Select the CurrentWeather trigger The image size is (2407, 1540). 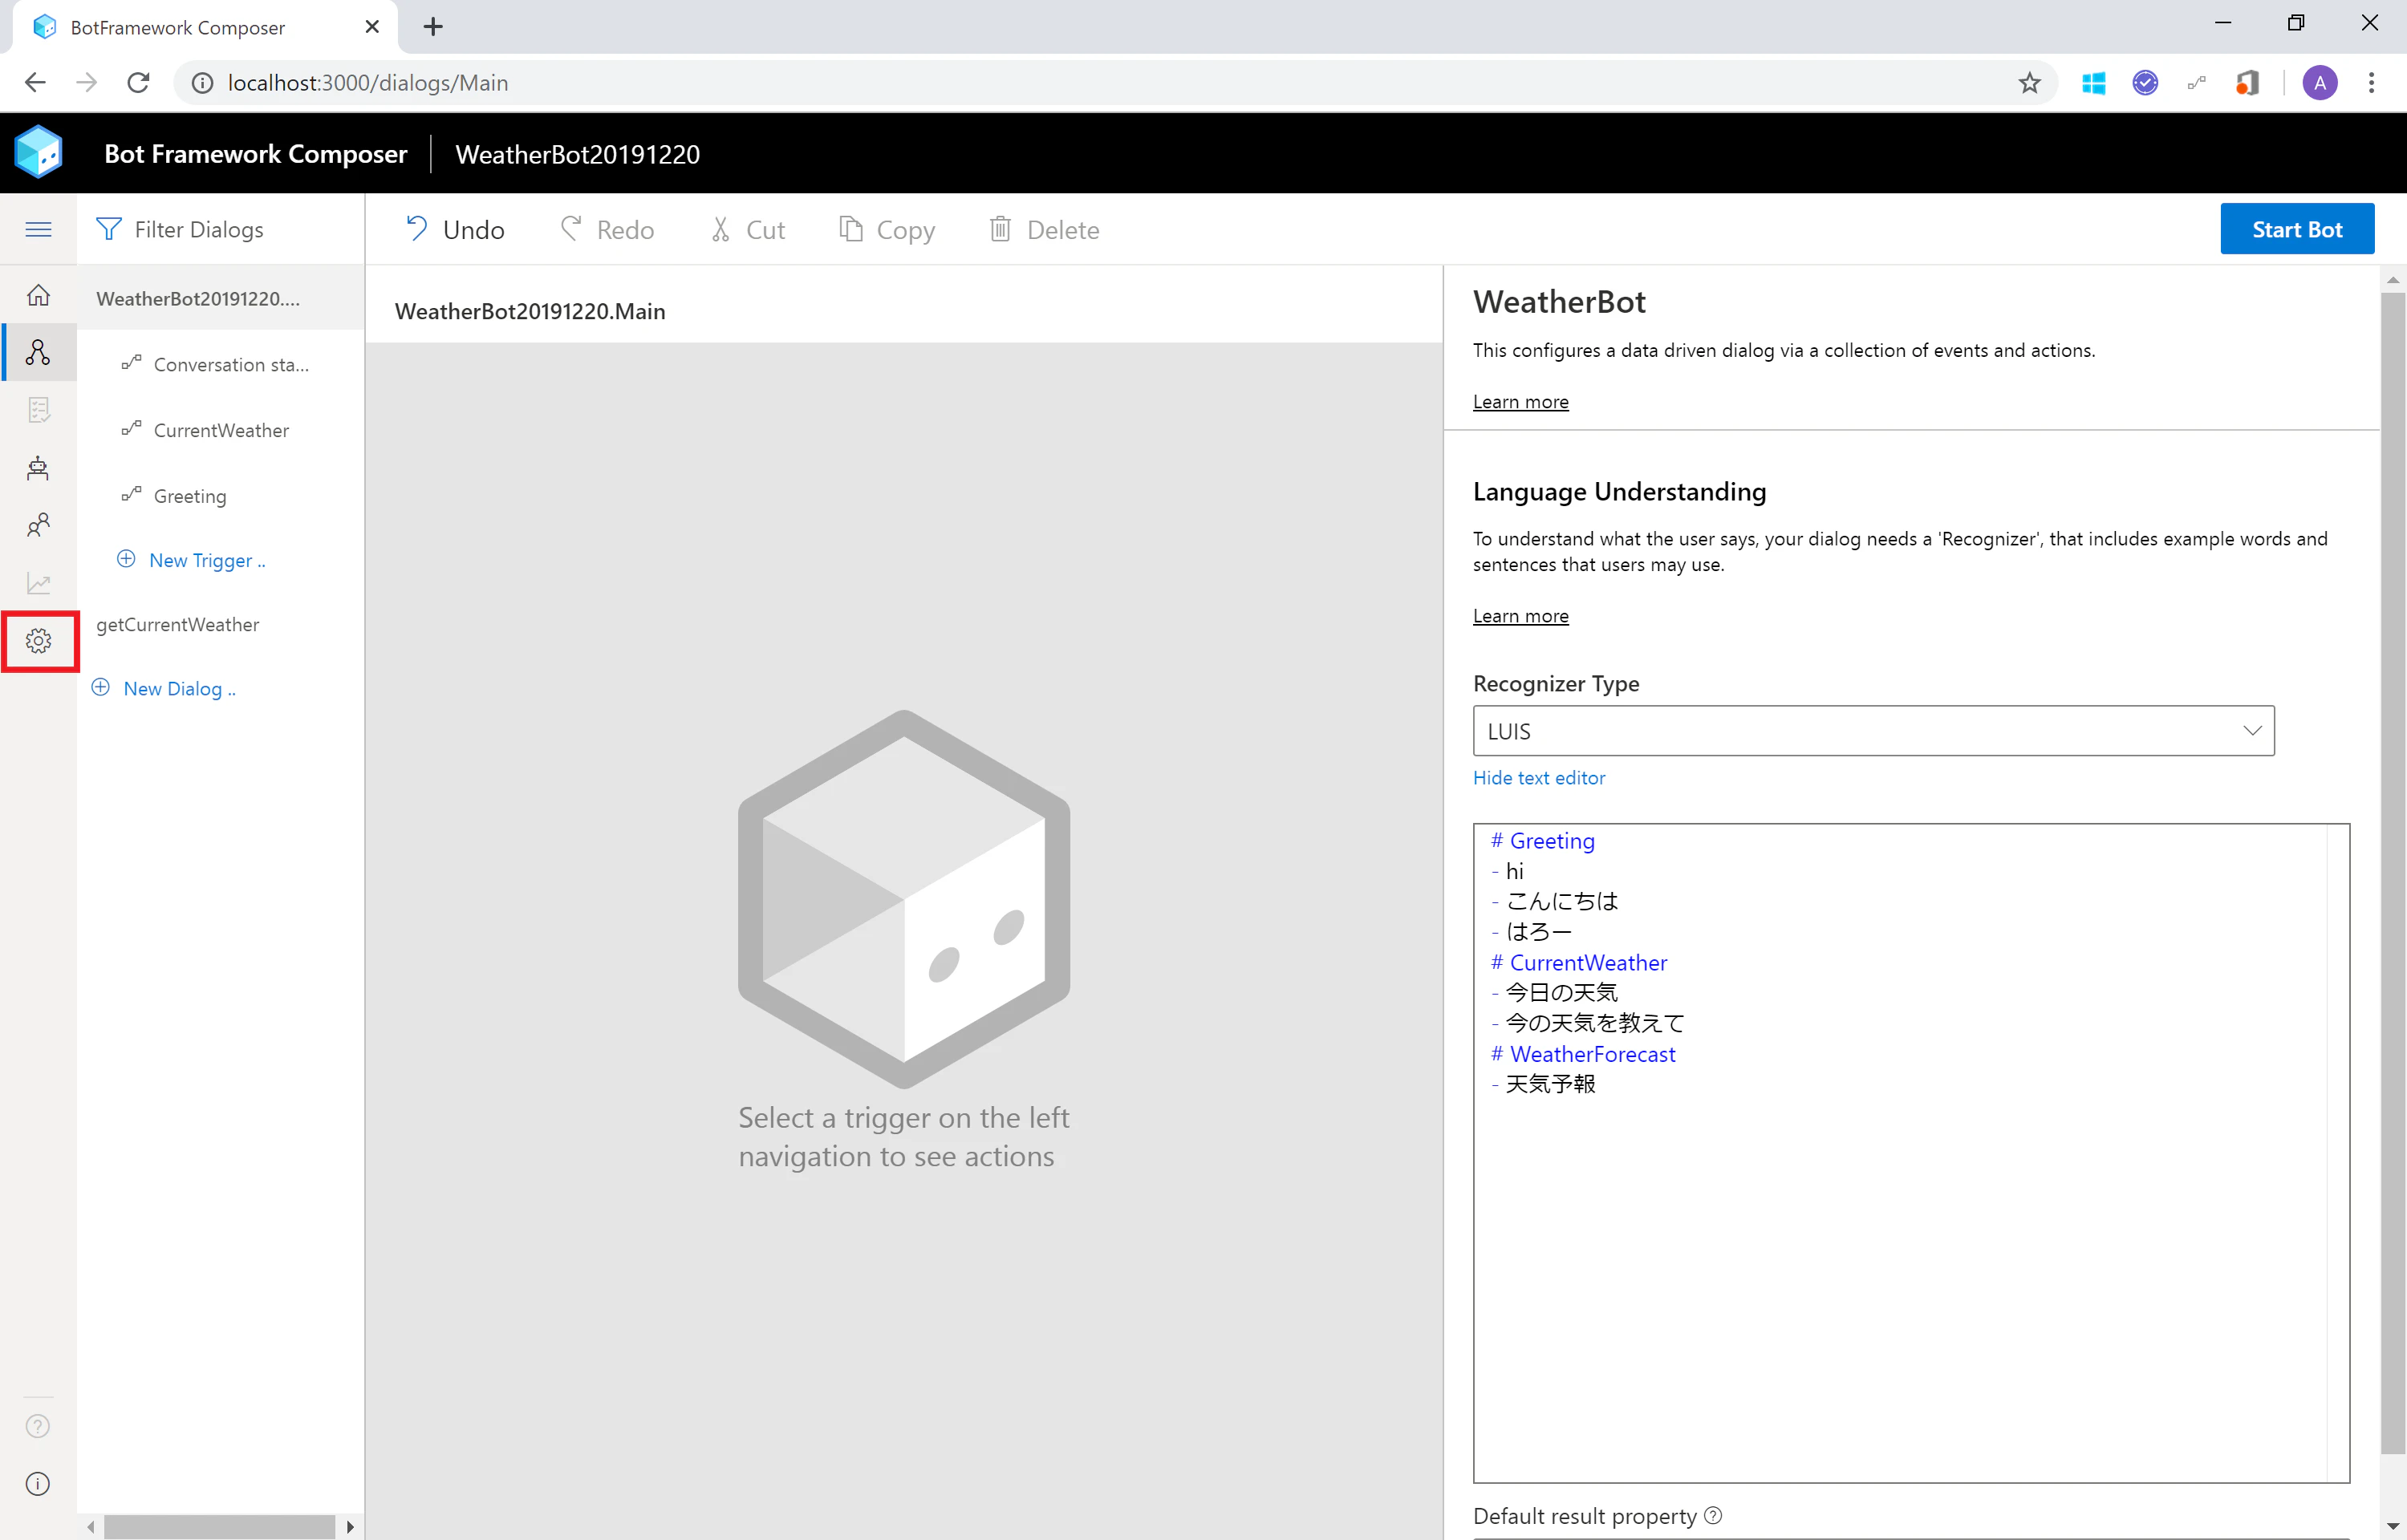coord(221,430)
